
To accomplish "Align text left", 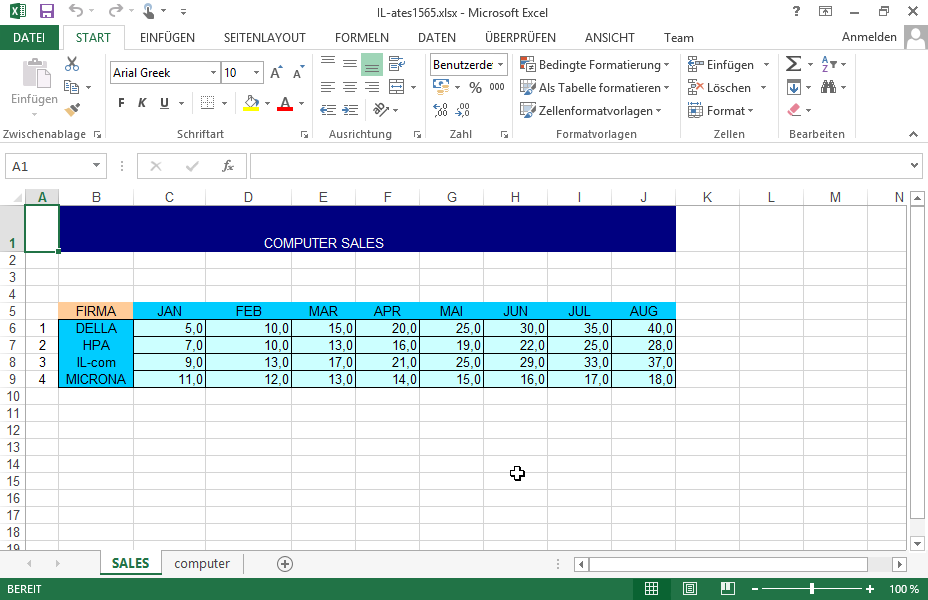I will click(328, 87).
